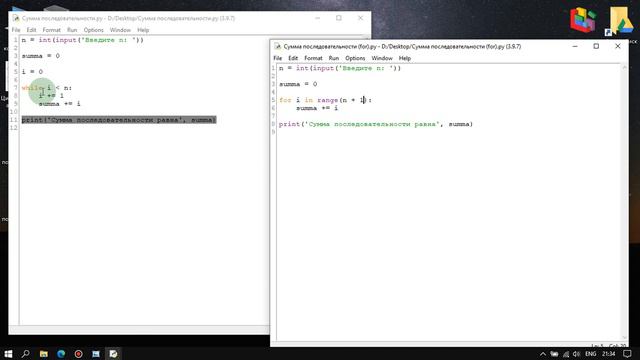Open the notification center icon

tap(627, 354)
